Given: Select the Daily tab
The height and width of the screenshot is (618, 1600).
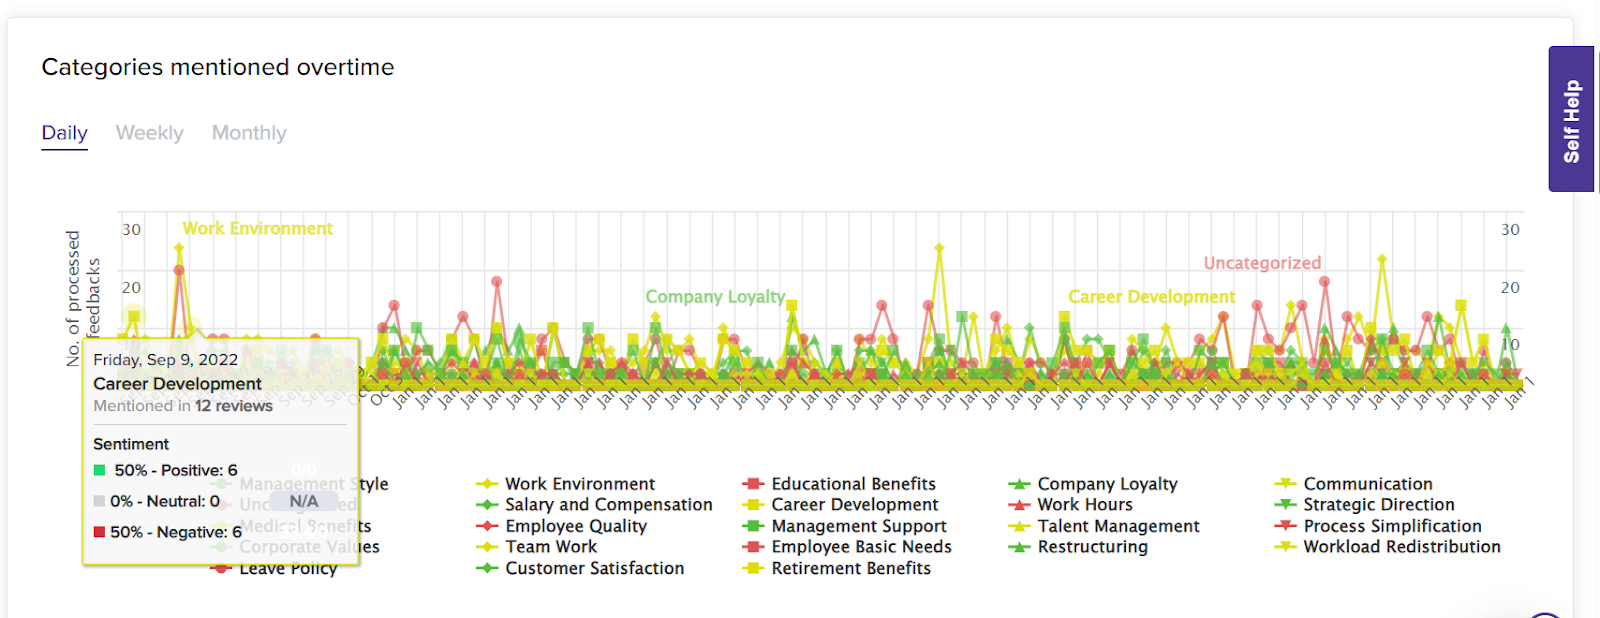Looking at the screenshot, I should click(64, 133).
